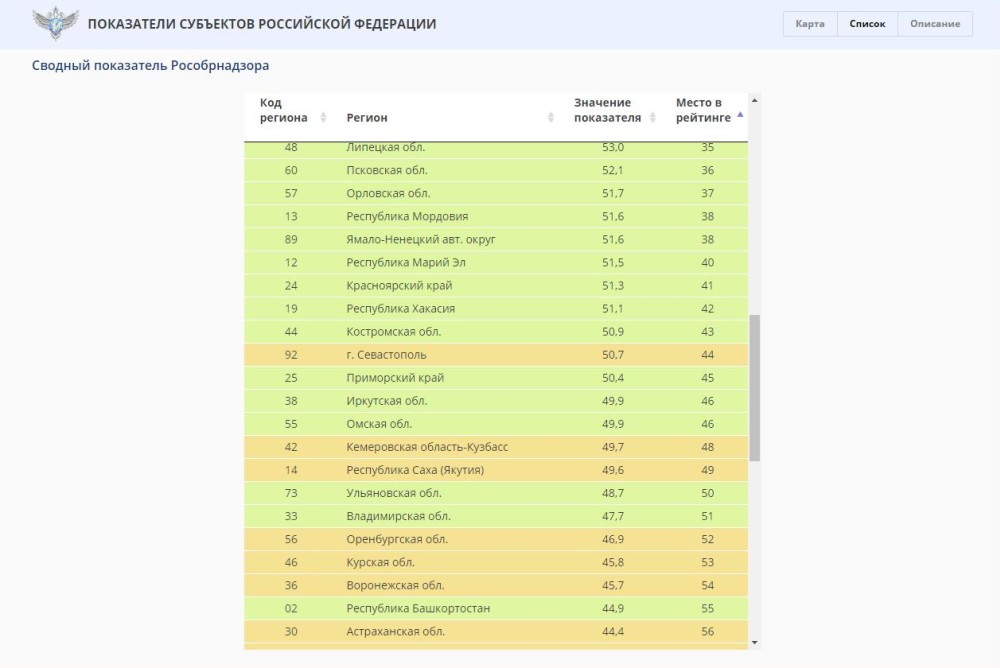Click on Ямало-Ненецкий авт. округ
Screen dimensions: 1000x668
click(x=421, y=239)
